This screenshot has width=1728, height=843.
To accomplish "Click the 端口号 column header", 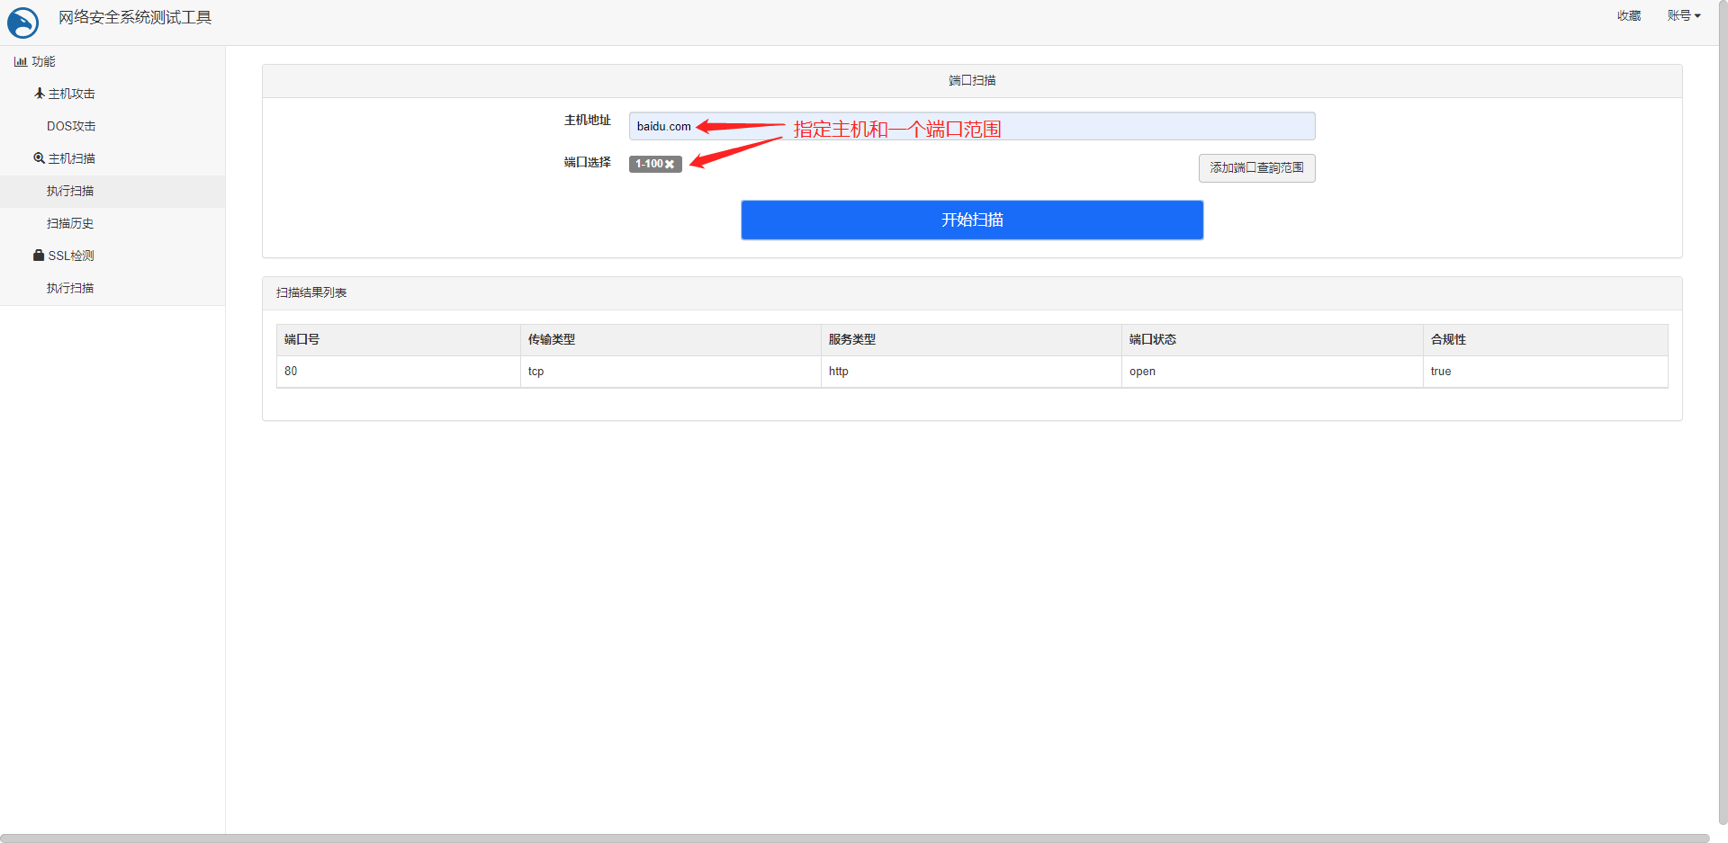I will [x=302, y=340].
